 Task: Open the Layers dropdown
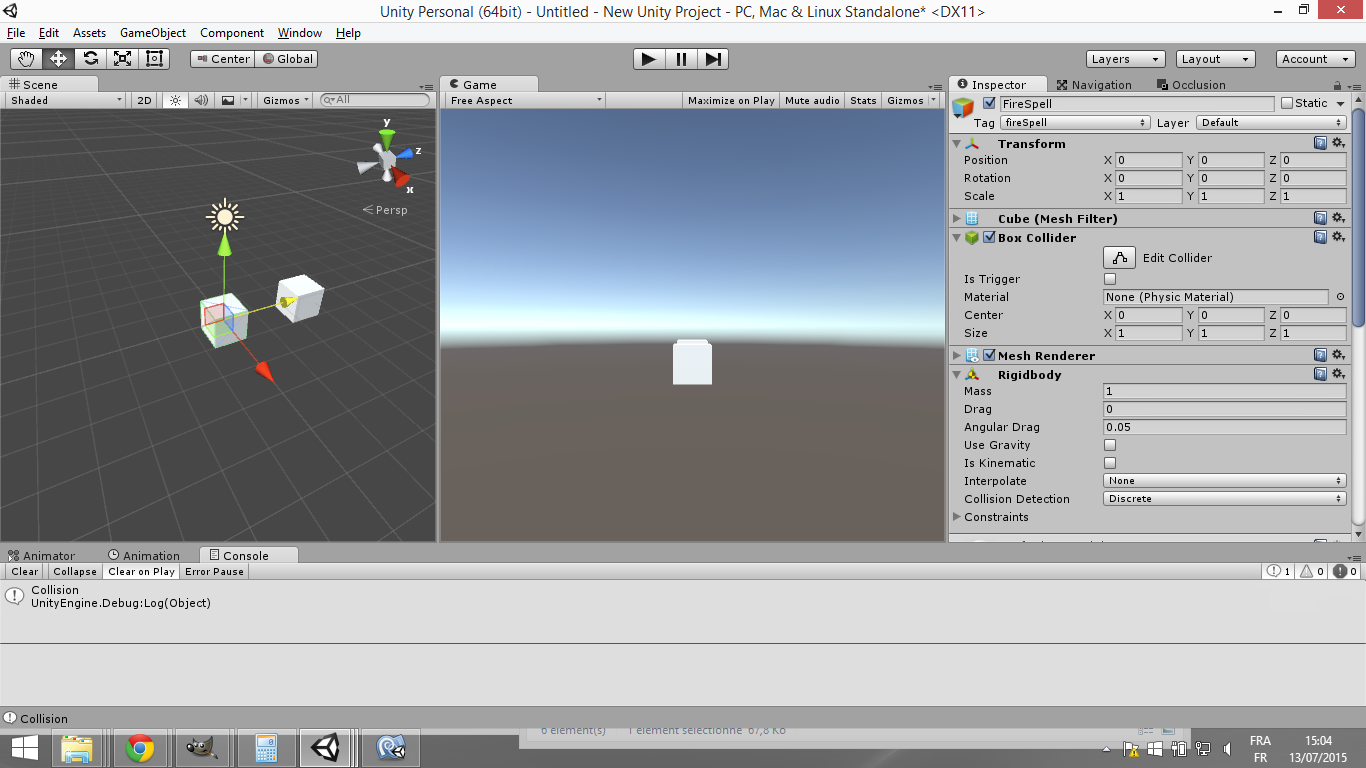click(x=1126, y=59)
